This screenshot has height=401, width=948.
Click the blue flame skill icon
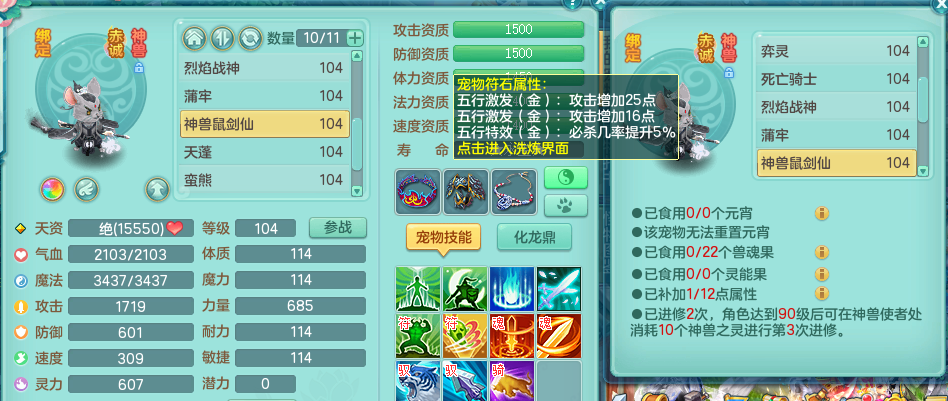coord(512,289)
